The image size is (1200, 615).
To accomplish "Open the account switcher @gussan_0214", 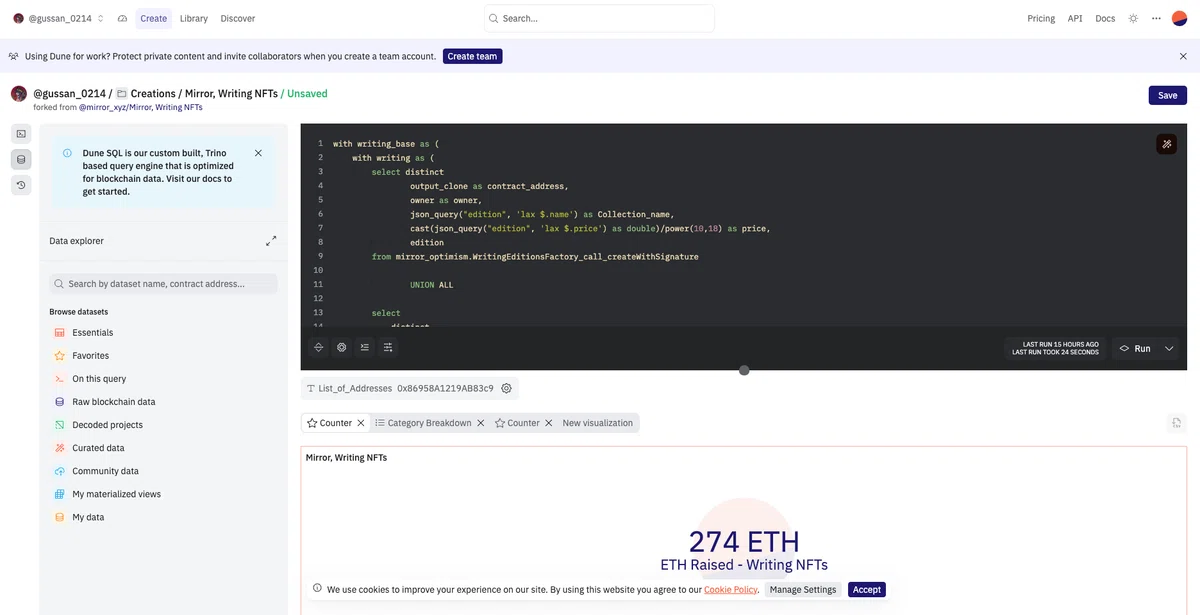I will pyautogui.click(x=57, y=18).
